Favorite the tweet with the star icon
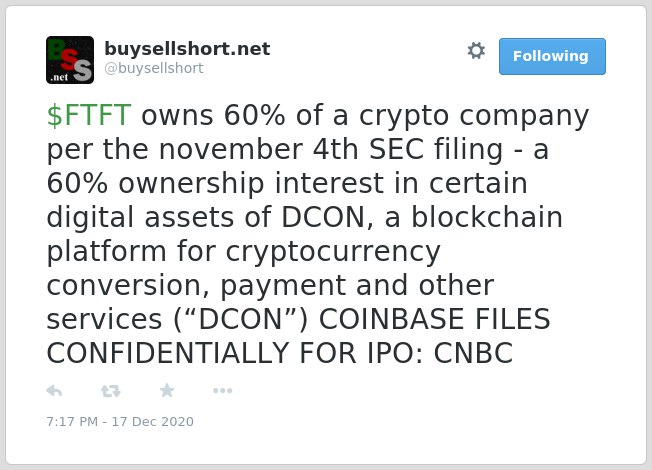652x470 pixels. (167, 390)
